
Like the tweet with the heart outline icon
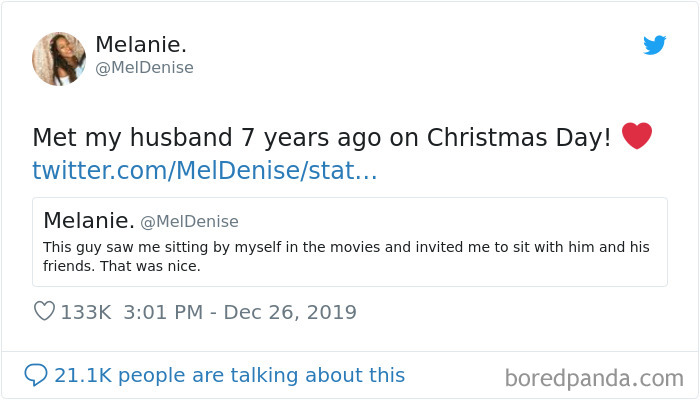[x=44, y=312]
